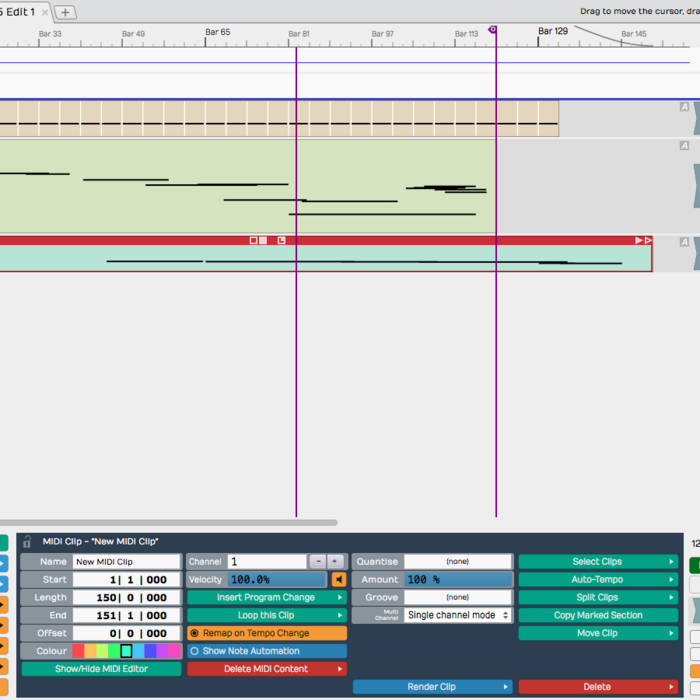Click the clip Name input field
This screenshot has height=700, width=700.
[x=125, y=562]
